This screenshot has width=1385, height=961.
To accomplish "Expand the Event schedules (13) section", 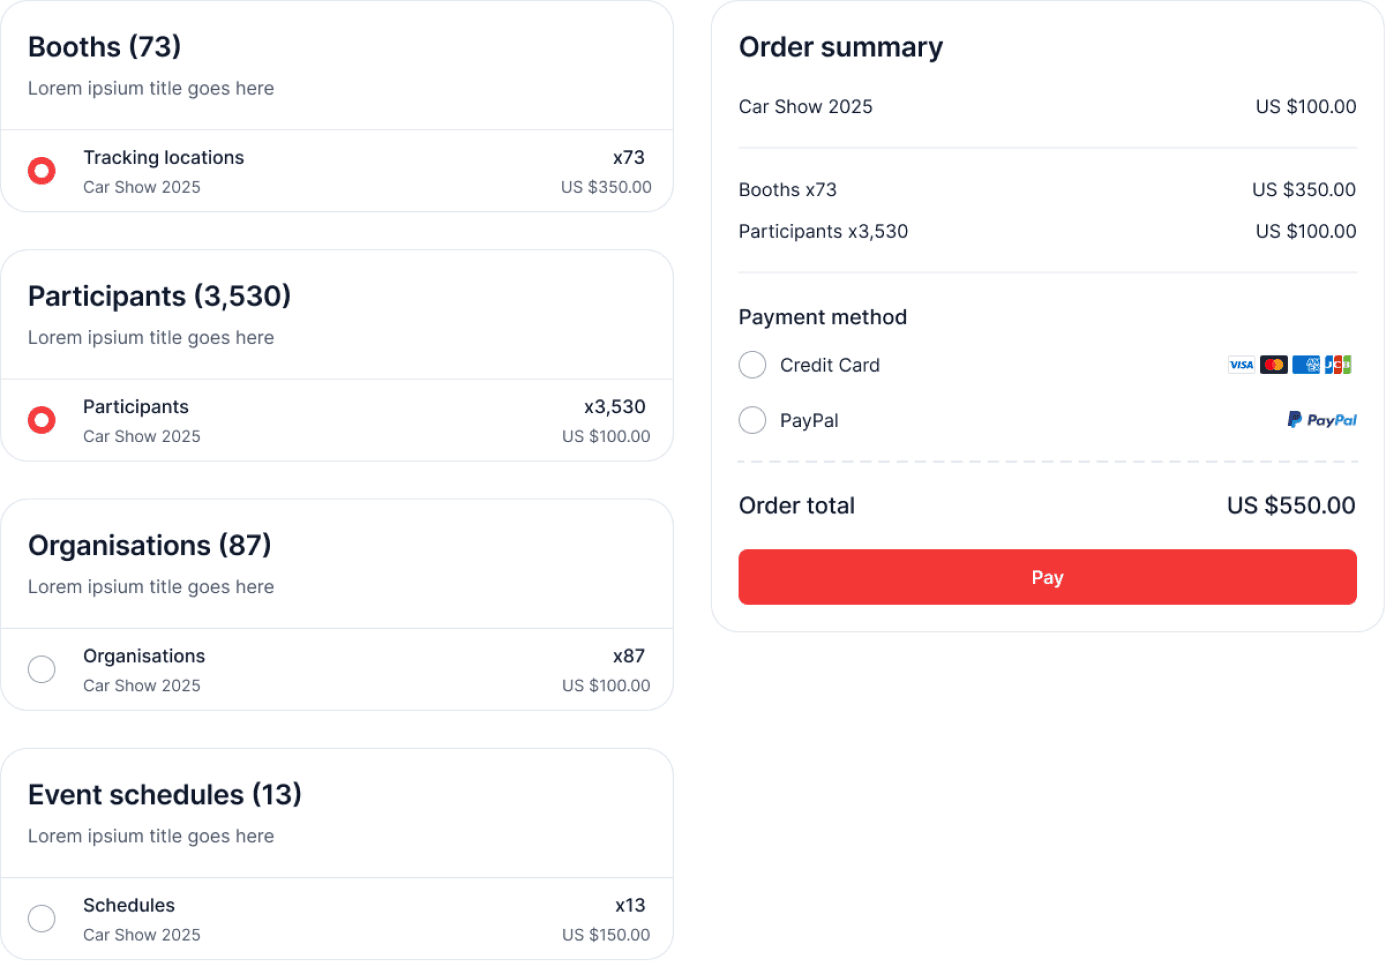I will (x=165, y=794).
